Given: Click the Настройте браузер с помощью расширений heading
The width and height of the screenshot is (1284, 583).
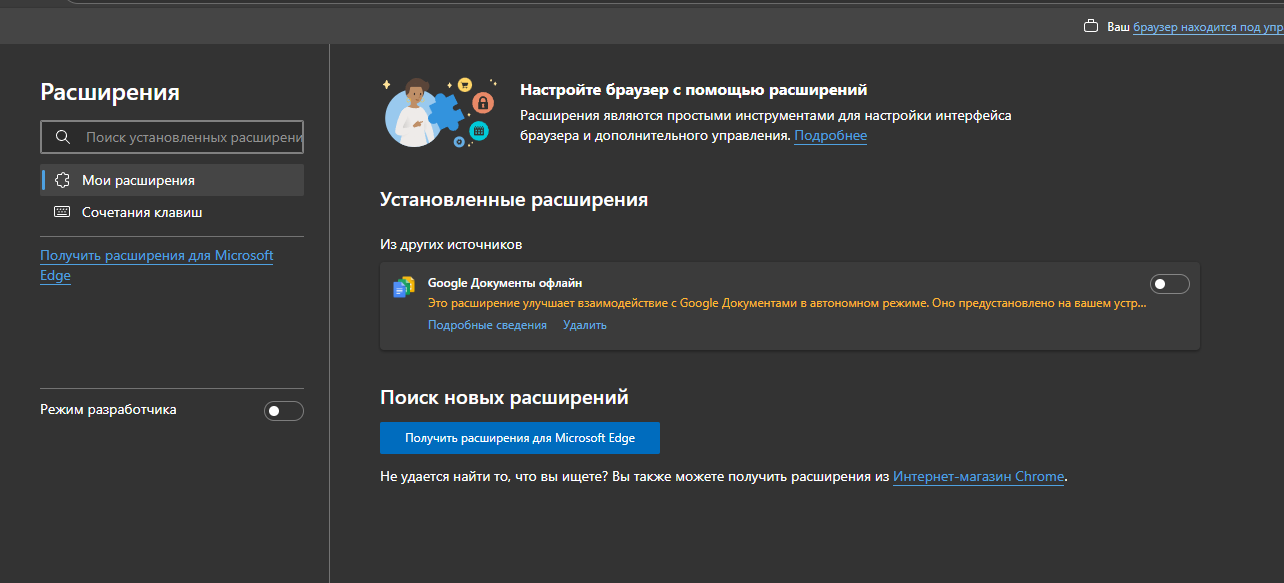Looking at the screenshot, I should [694, 90].
